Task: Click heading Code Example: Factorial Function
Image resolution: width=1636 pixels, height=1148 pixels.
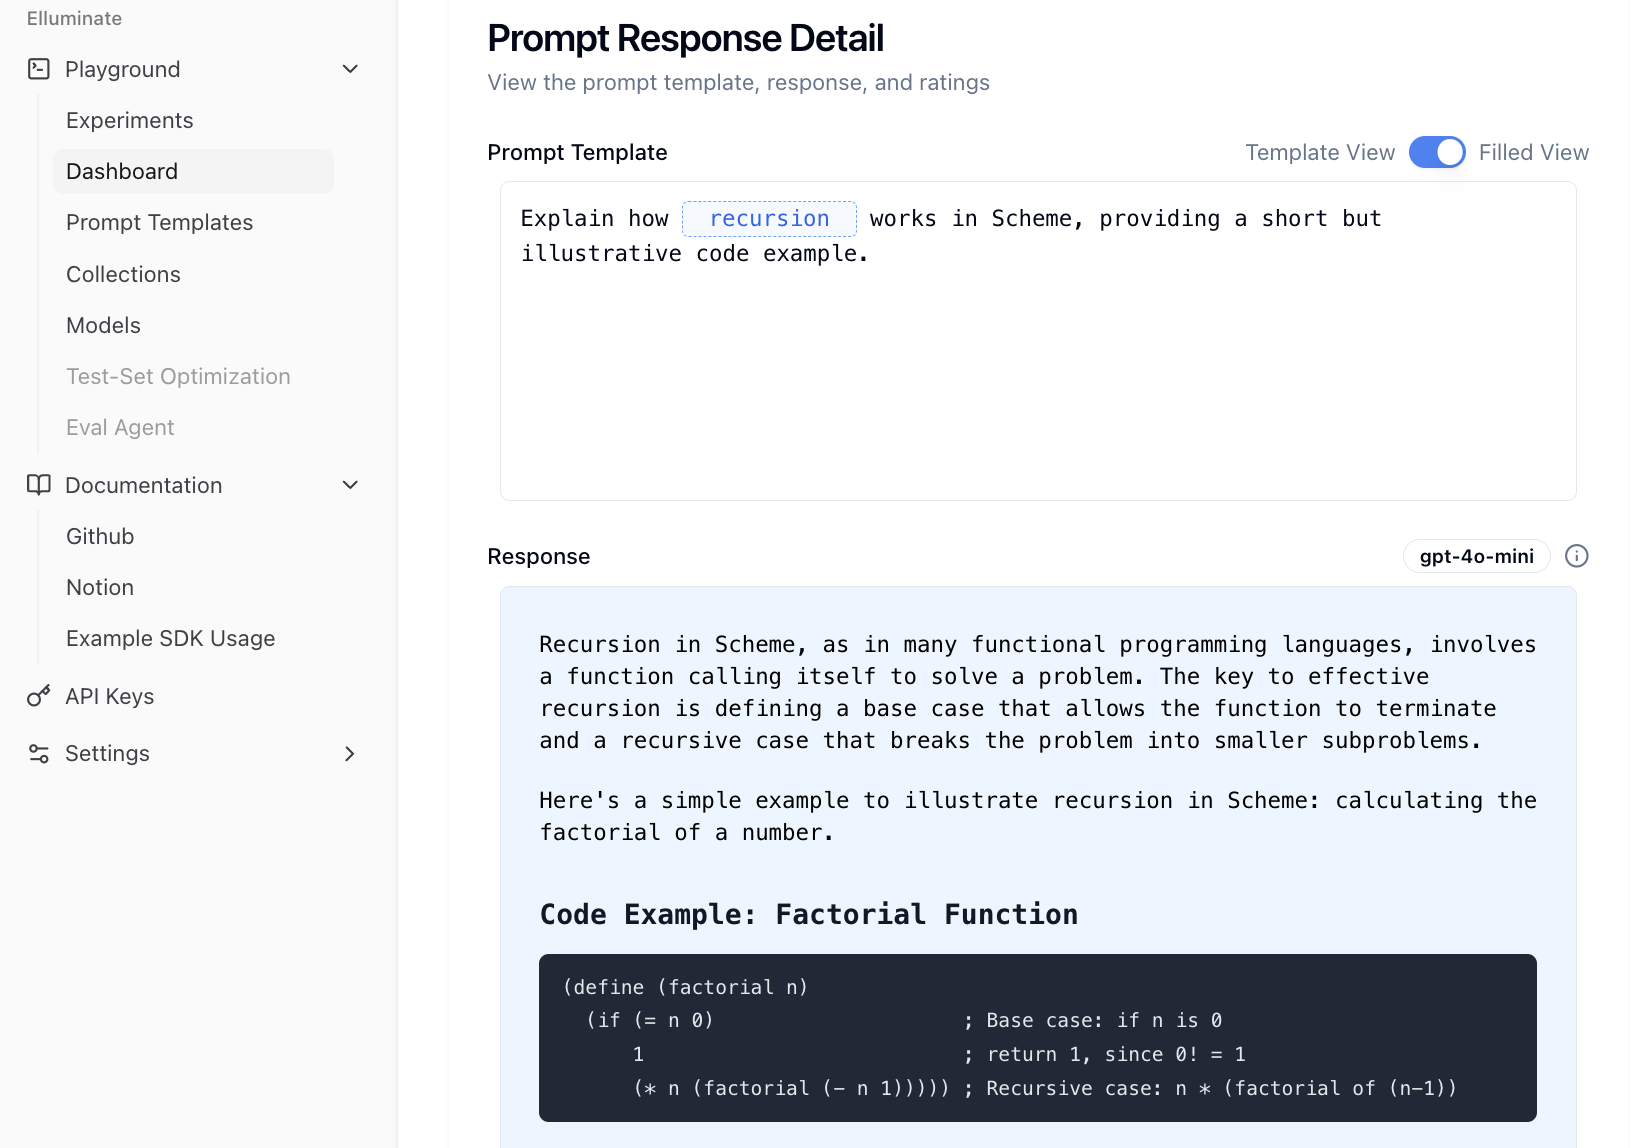Action: pyautogui.click(x=809, y=914)
